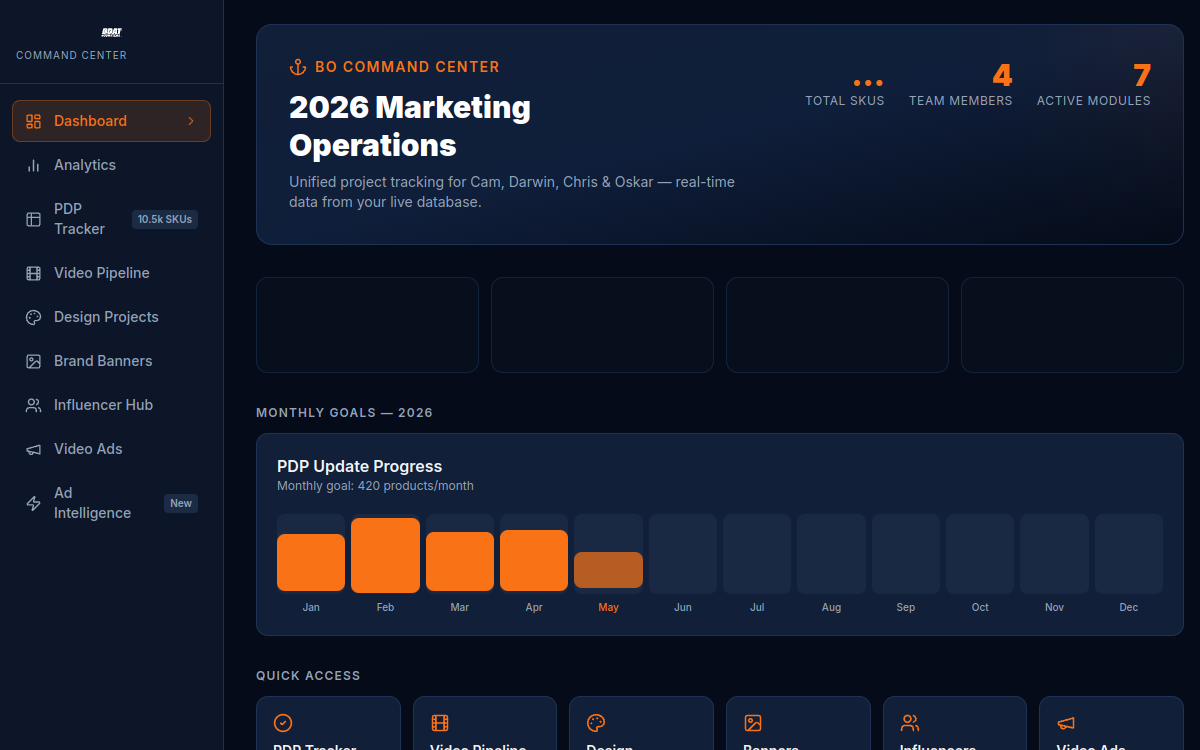Screen dimensions: 1200x750
Task: Open the Dashboard menu item
Action: click(x=111, y=121)
